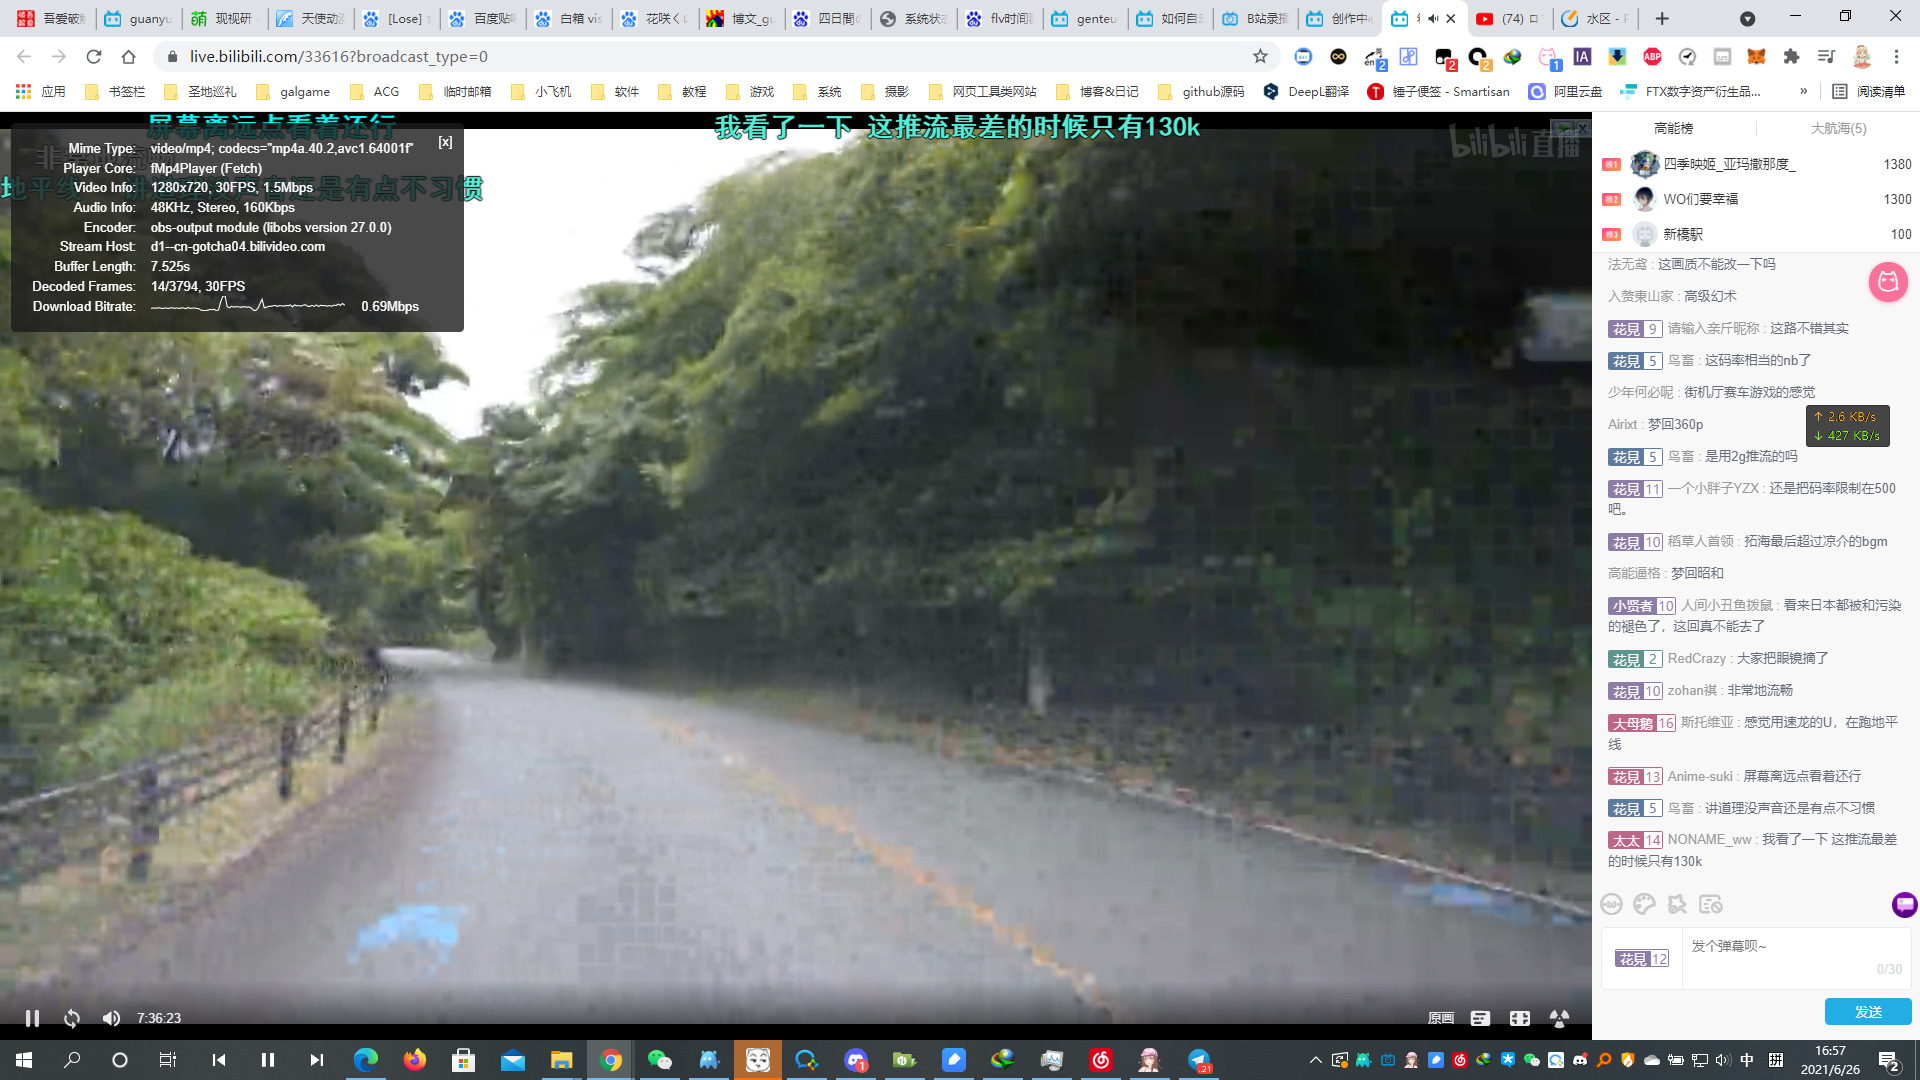The width and height of the screenshot is (1920, 1080).
Task: Open 应用 apps shortcut
Action: click(41, 91)
